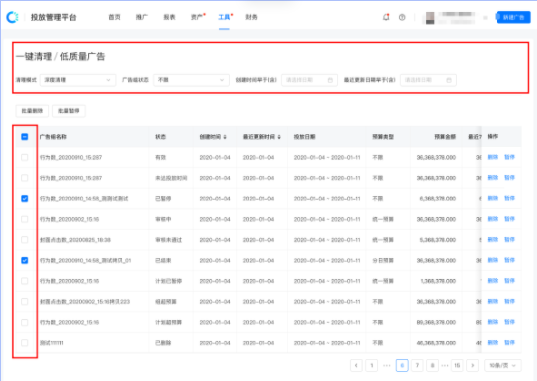Image resolution: width=537 pixels, height=381 pixels.
Task: Open the 财务 nav tab
Action: click(251, 17)
